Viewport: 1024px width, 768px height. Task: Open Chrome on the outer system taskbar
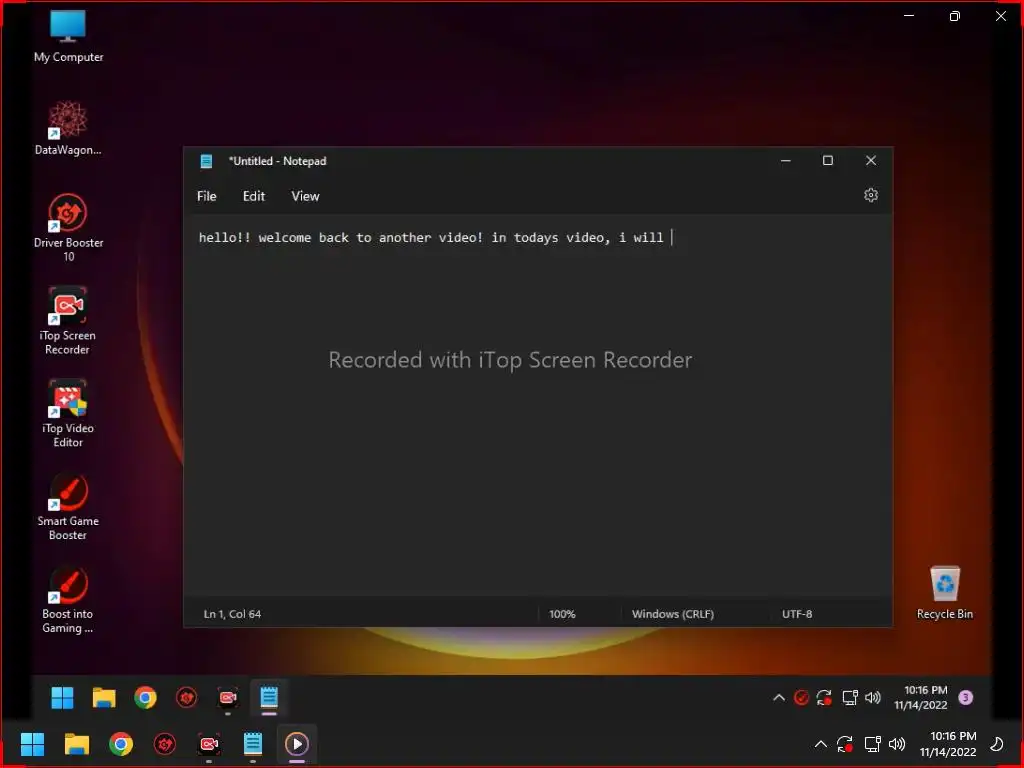tap(121, 744)
